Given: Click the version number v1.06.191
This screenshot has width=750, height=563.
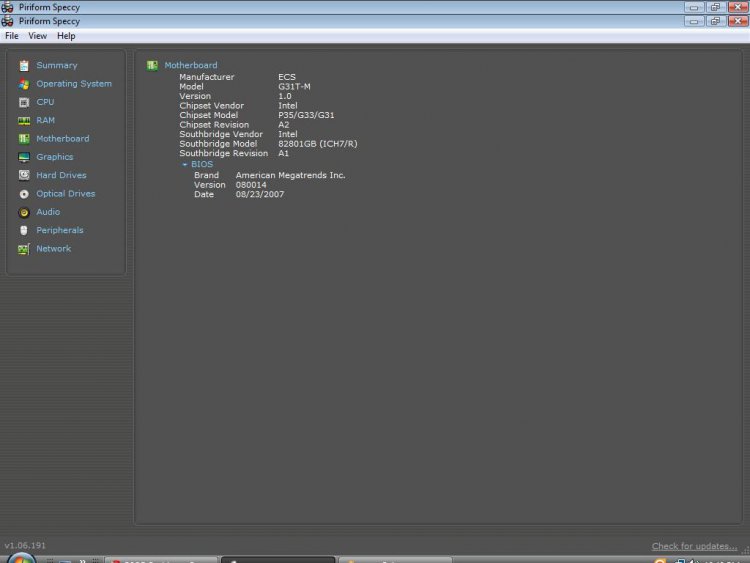Looking at the screenshot, I should click(25, 545).
